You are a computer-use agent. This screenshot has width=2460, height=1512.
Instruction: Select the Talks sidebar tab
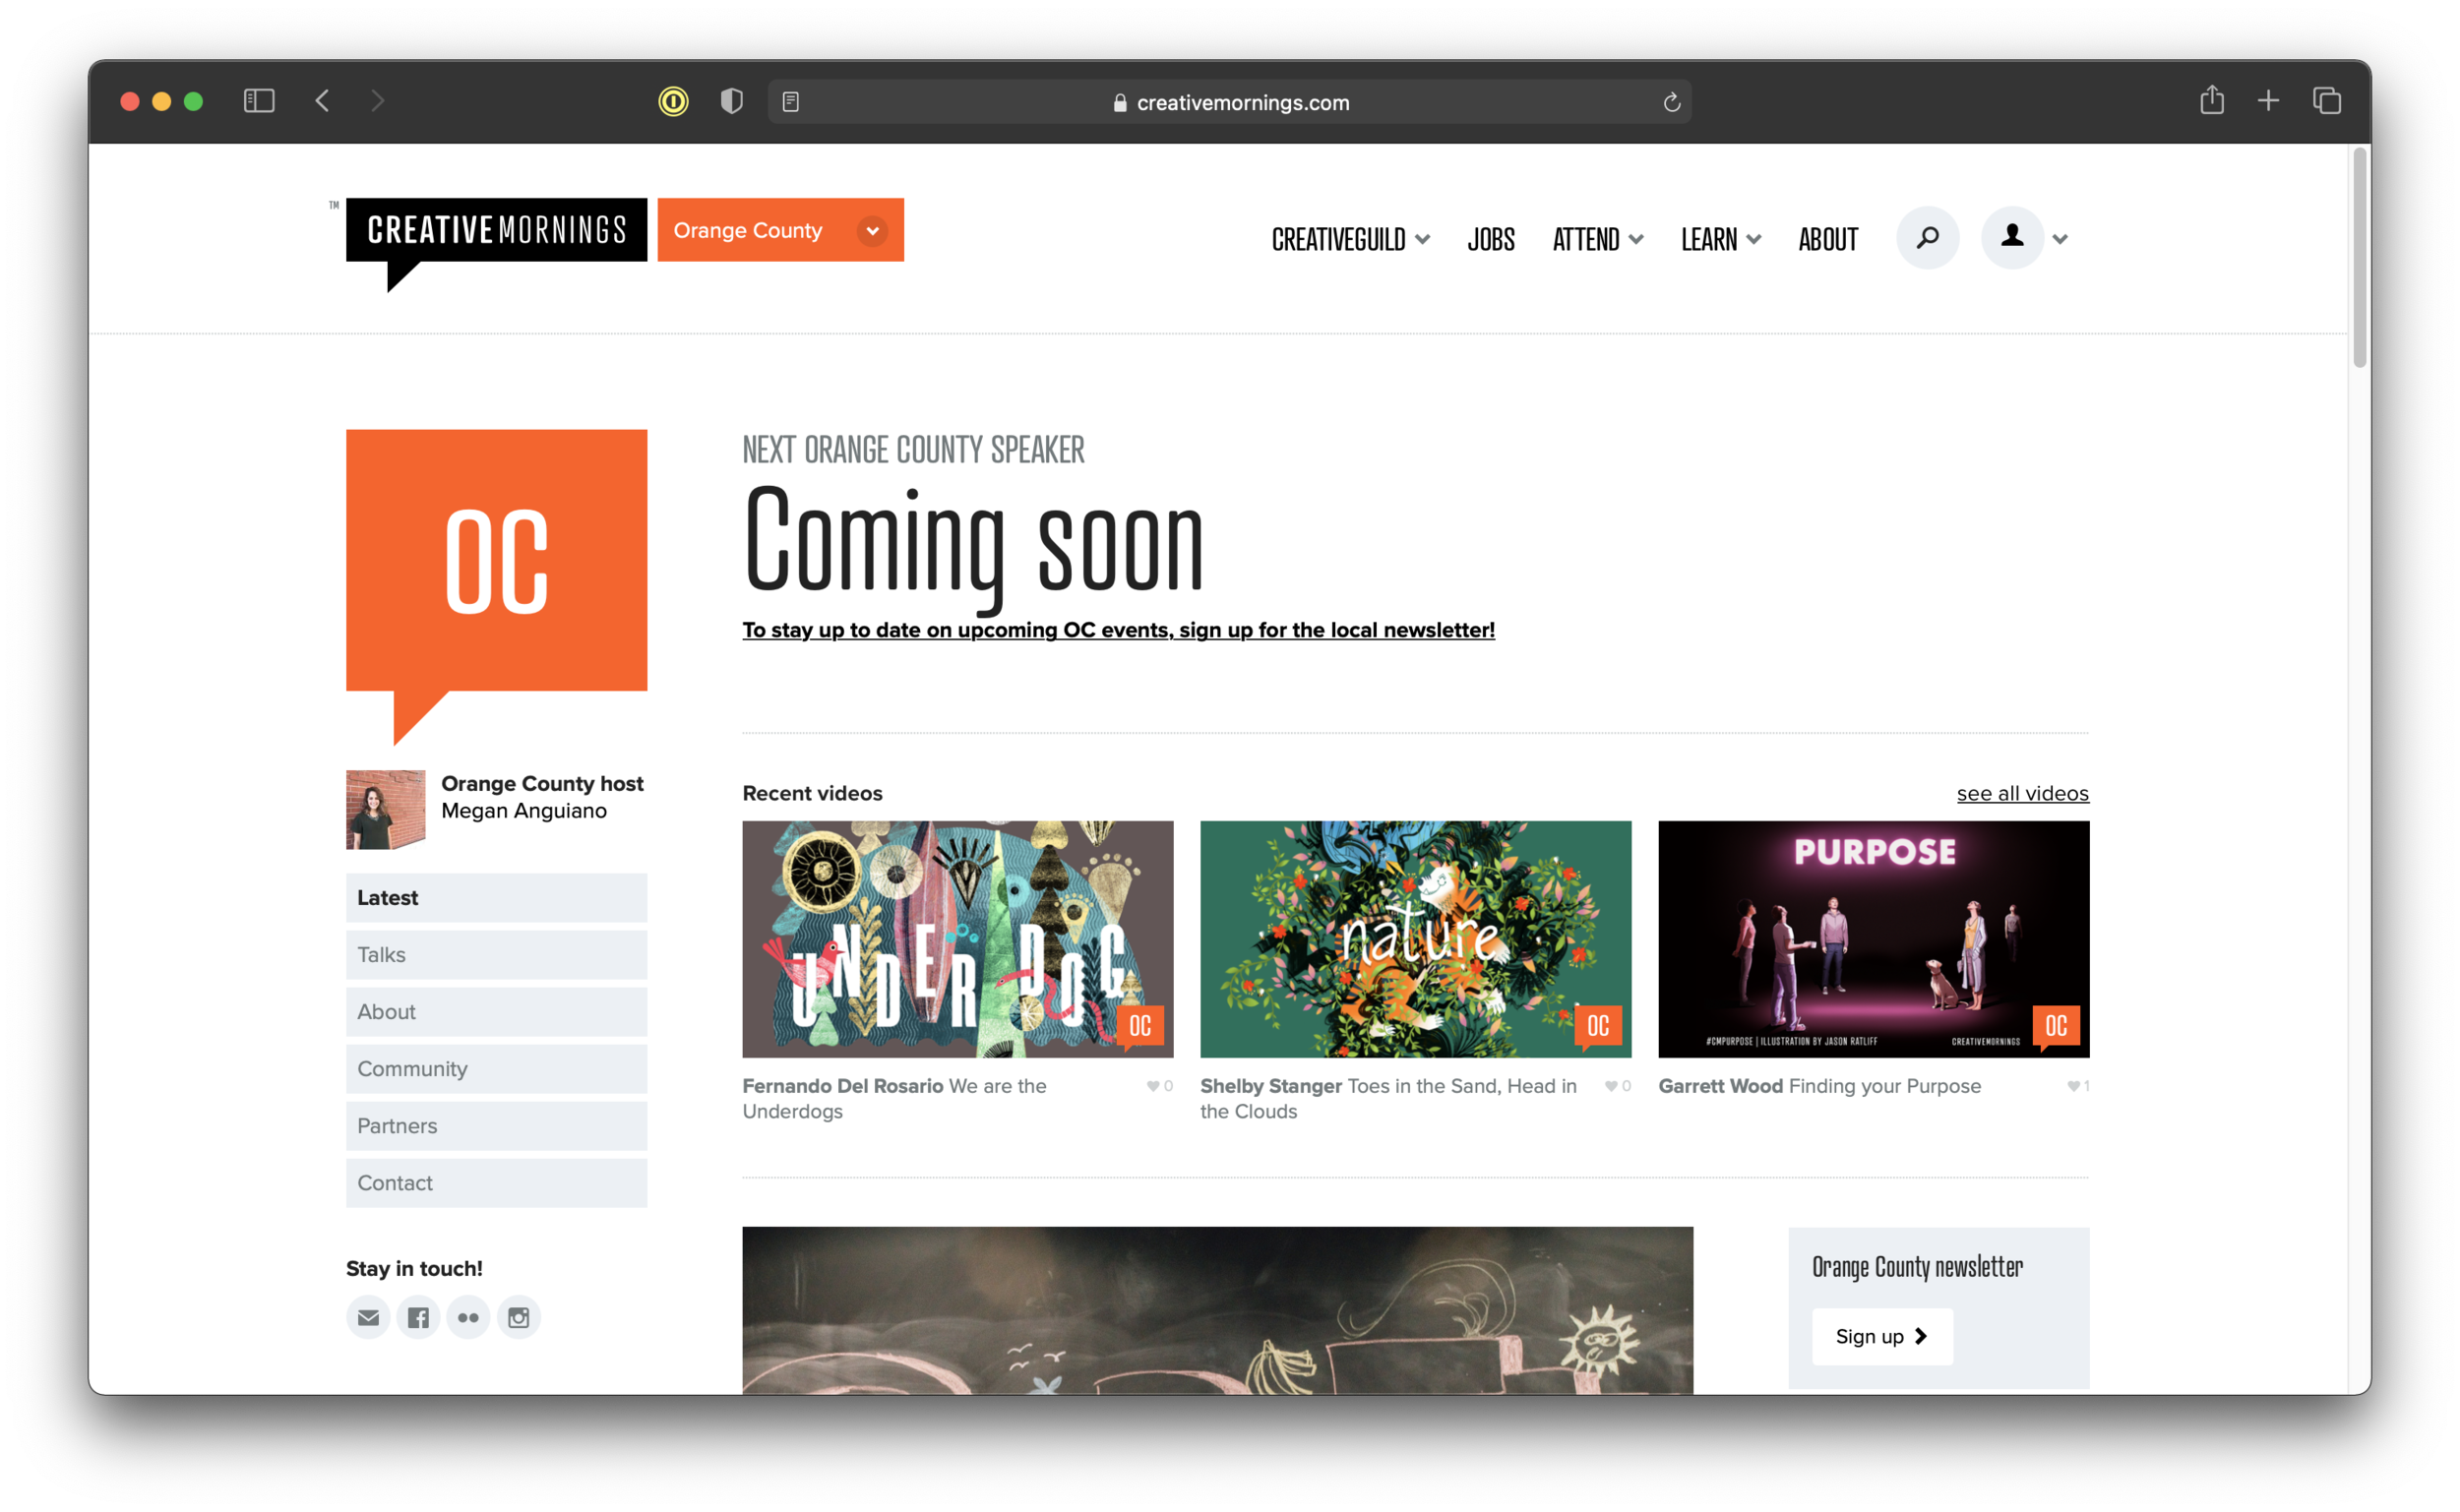[x=496, y=955]
